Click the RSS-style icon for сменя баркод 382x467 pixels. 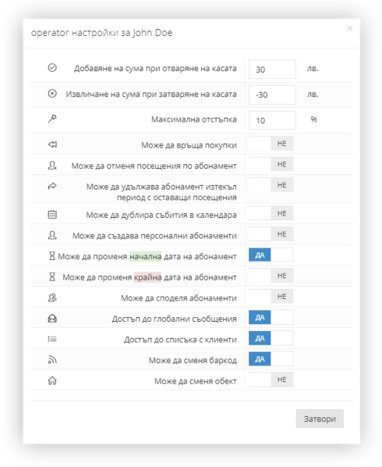tap(52, 360)
